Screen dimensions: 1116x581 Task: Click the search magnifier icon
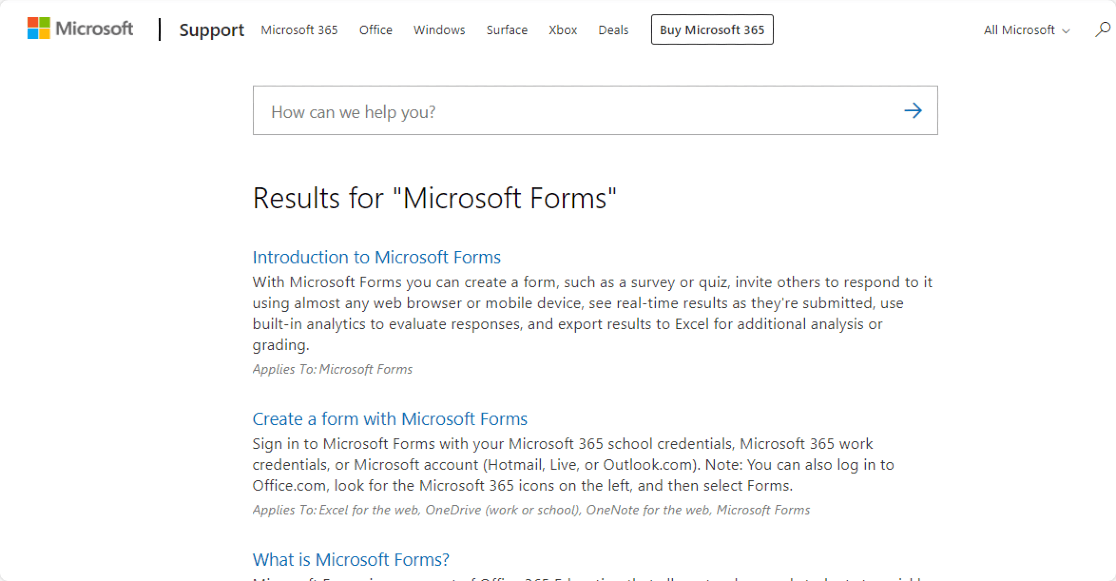pos(1102,30)
